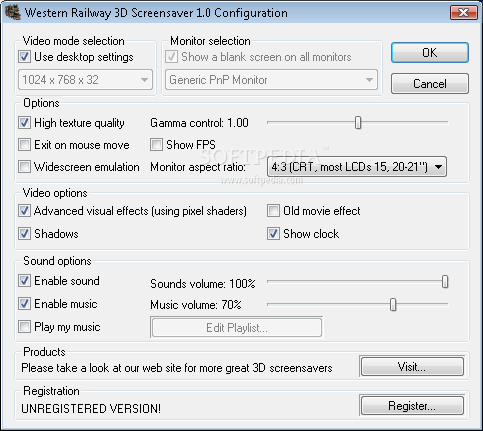
Task: Click the Music volume slider handle
Action: [393, 305]
